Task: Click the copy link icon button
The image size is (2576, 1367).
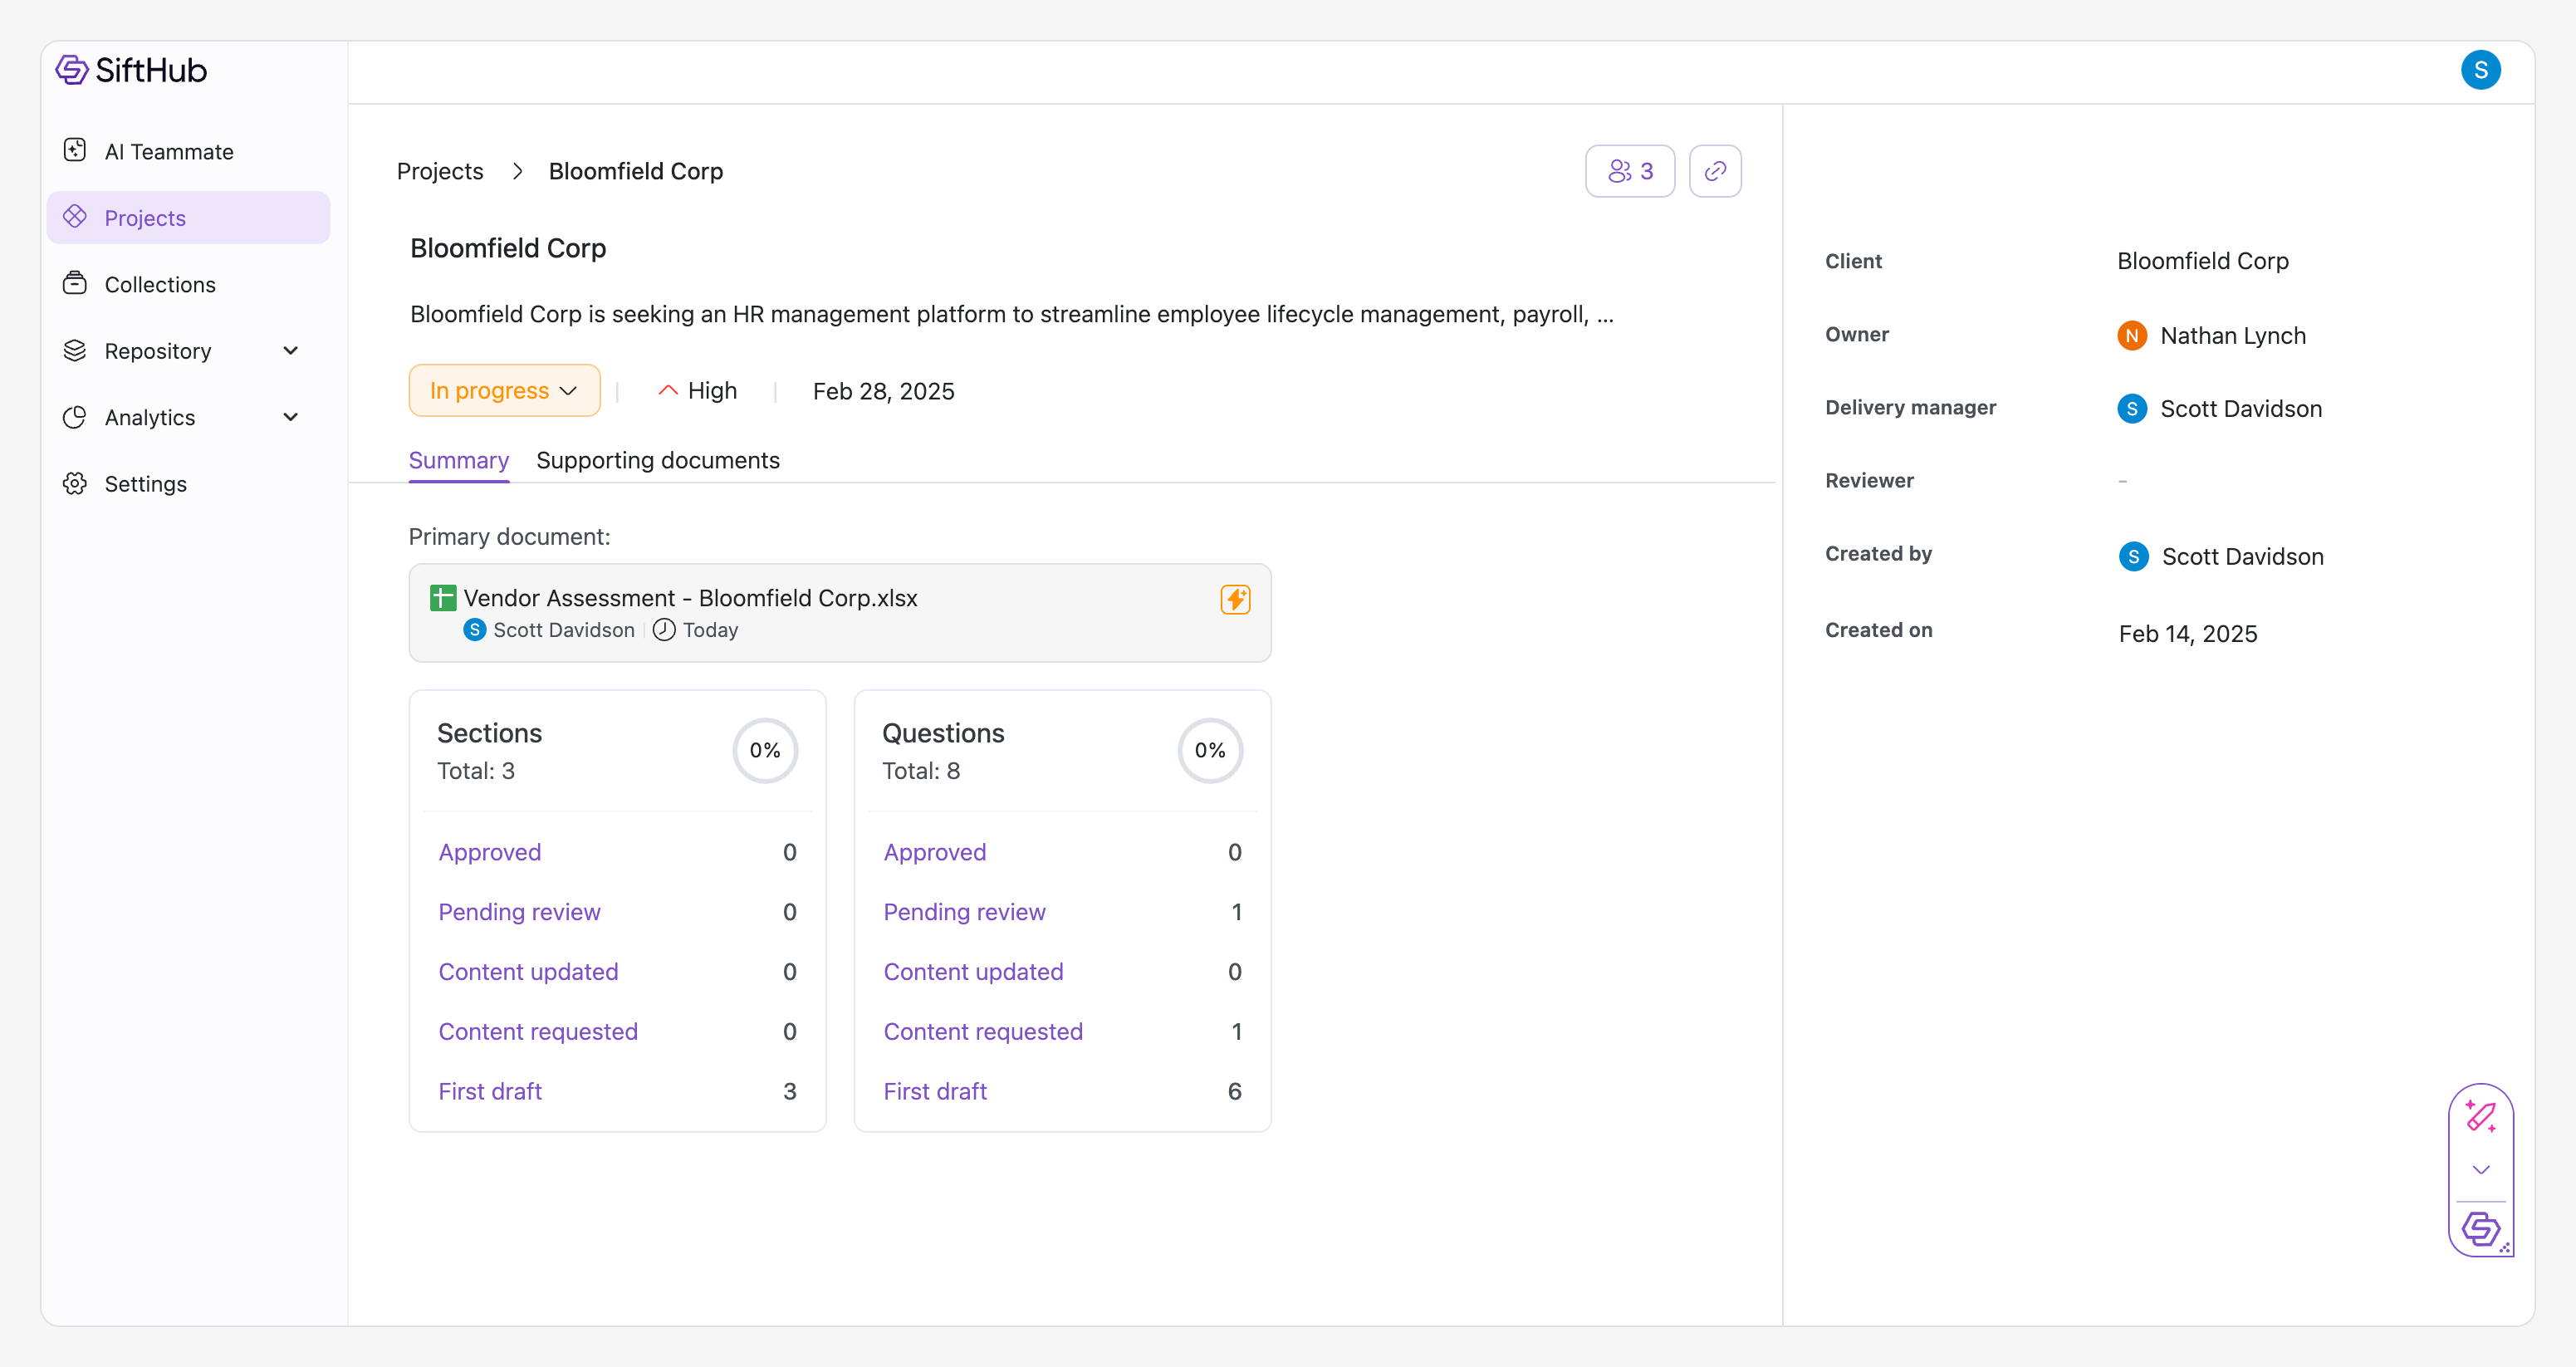Action: (1714, 171)
